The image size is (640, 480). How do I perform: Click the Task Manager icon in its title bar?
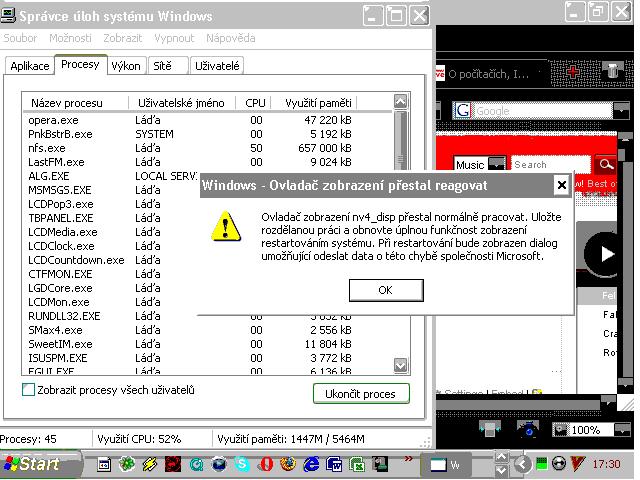tap(8, 16)
